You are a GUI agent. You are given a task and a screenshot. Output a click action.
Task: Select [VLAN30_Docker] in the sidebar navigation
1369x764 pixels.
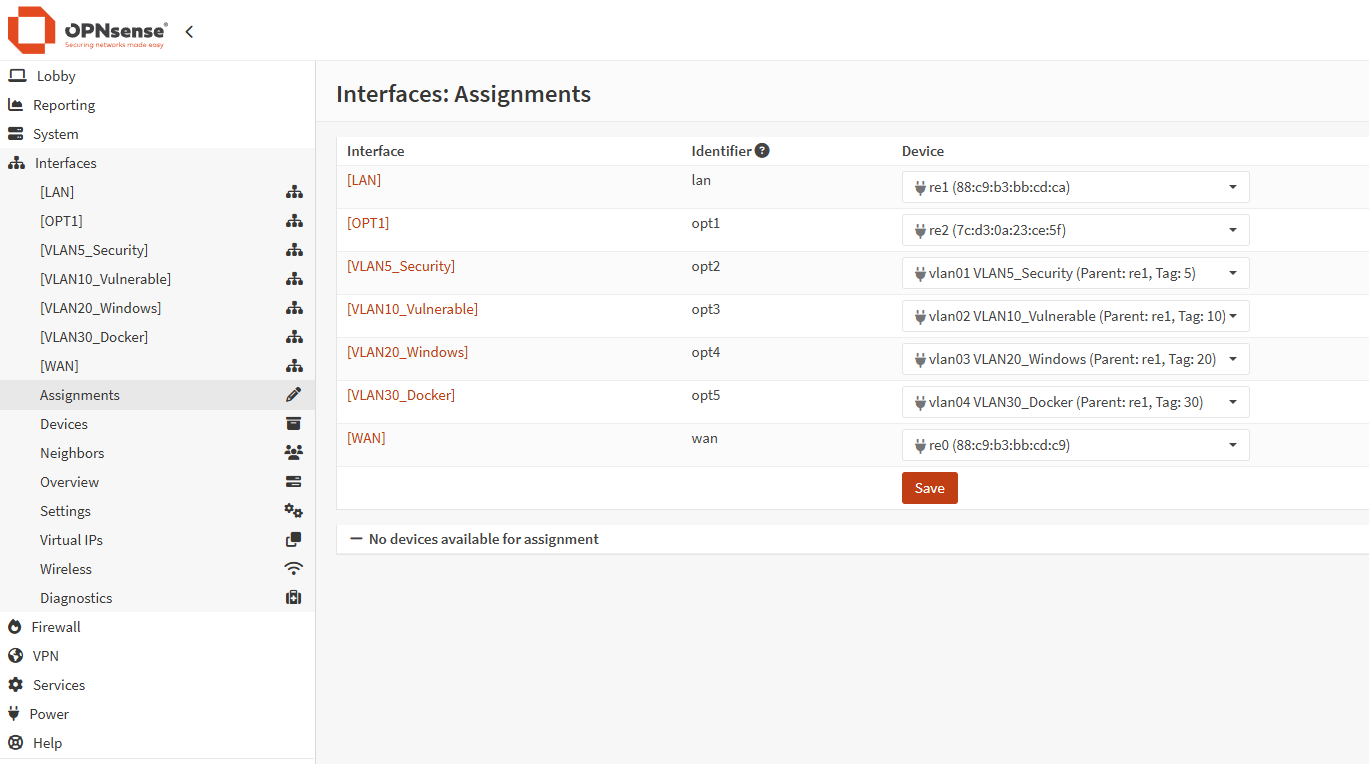pyautogui.click(x=93, y=336)
